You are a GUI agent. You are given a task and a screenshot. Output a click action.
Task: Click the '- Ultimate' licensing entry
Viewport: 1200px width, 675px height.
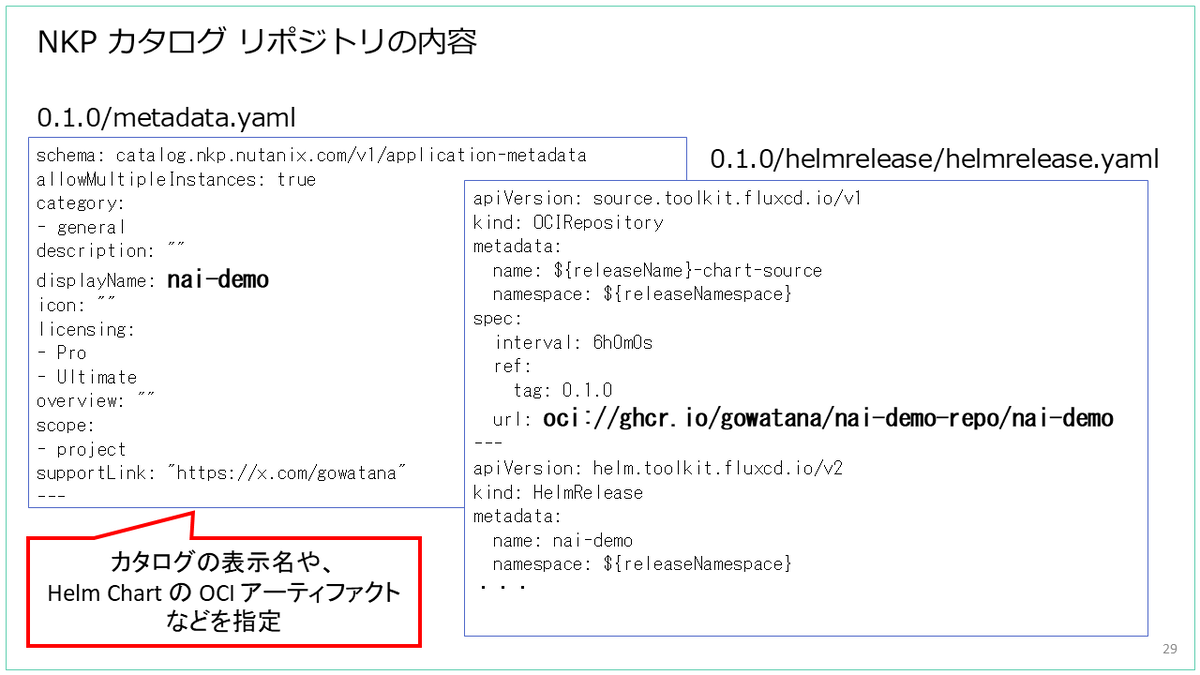click(87, 377)
